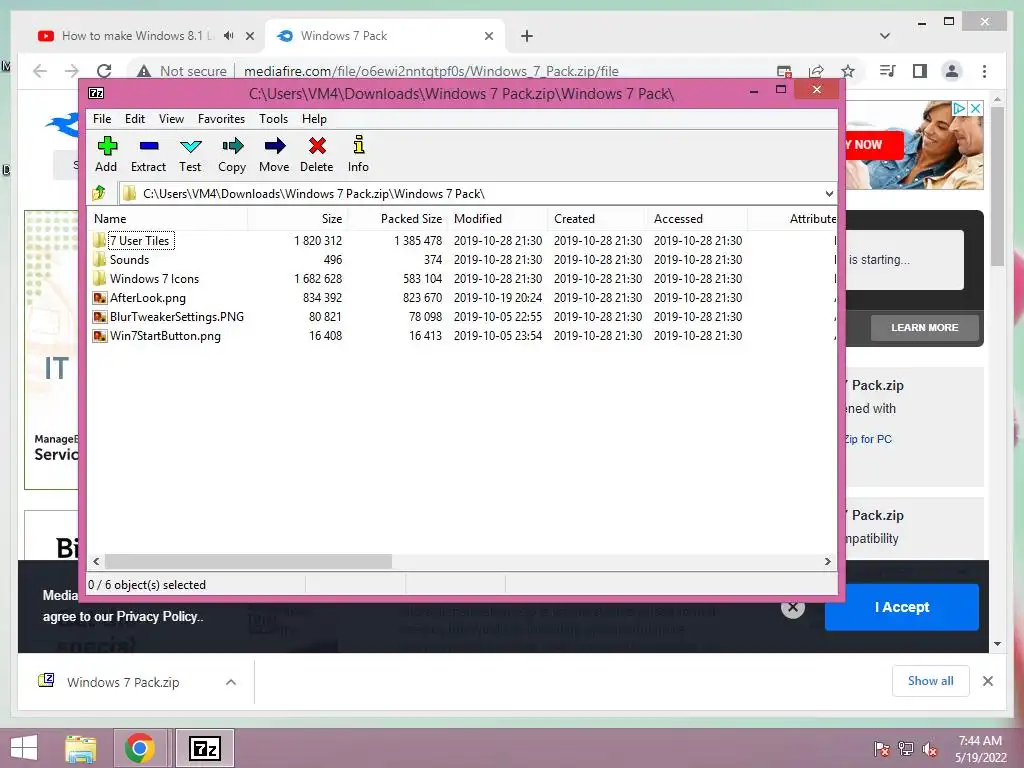Screen dimensions: 1024x768
Task: Sort by Created column header
Action: (597, 219)
